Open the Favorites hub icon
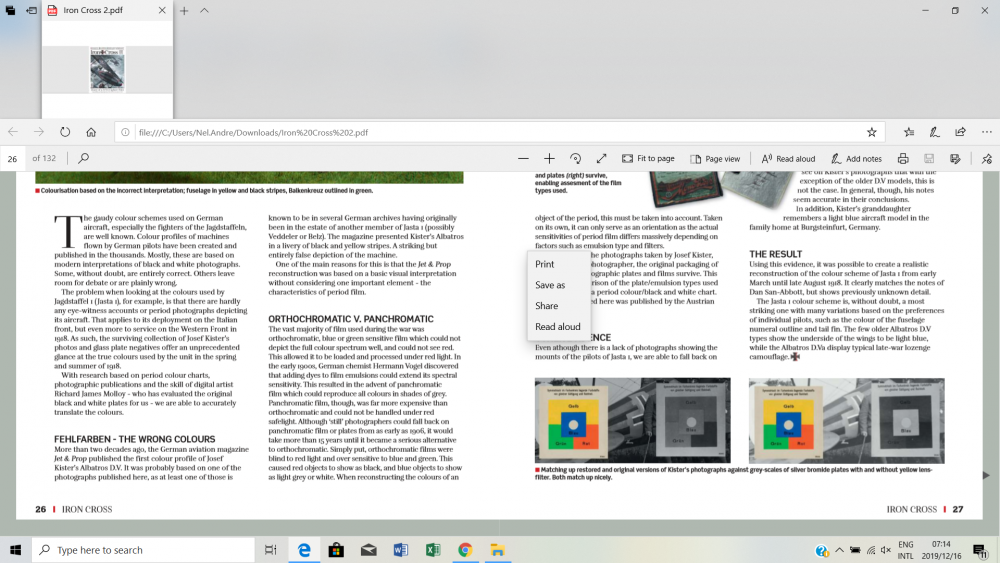 pos(909,132)
